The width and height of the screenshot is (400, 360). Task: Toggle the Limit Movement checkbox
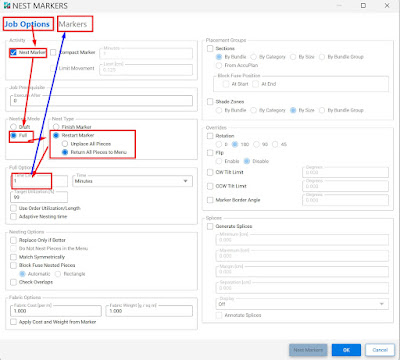(x=53, y=68)
